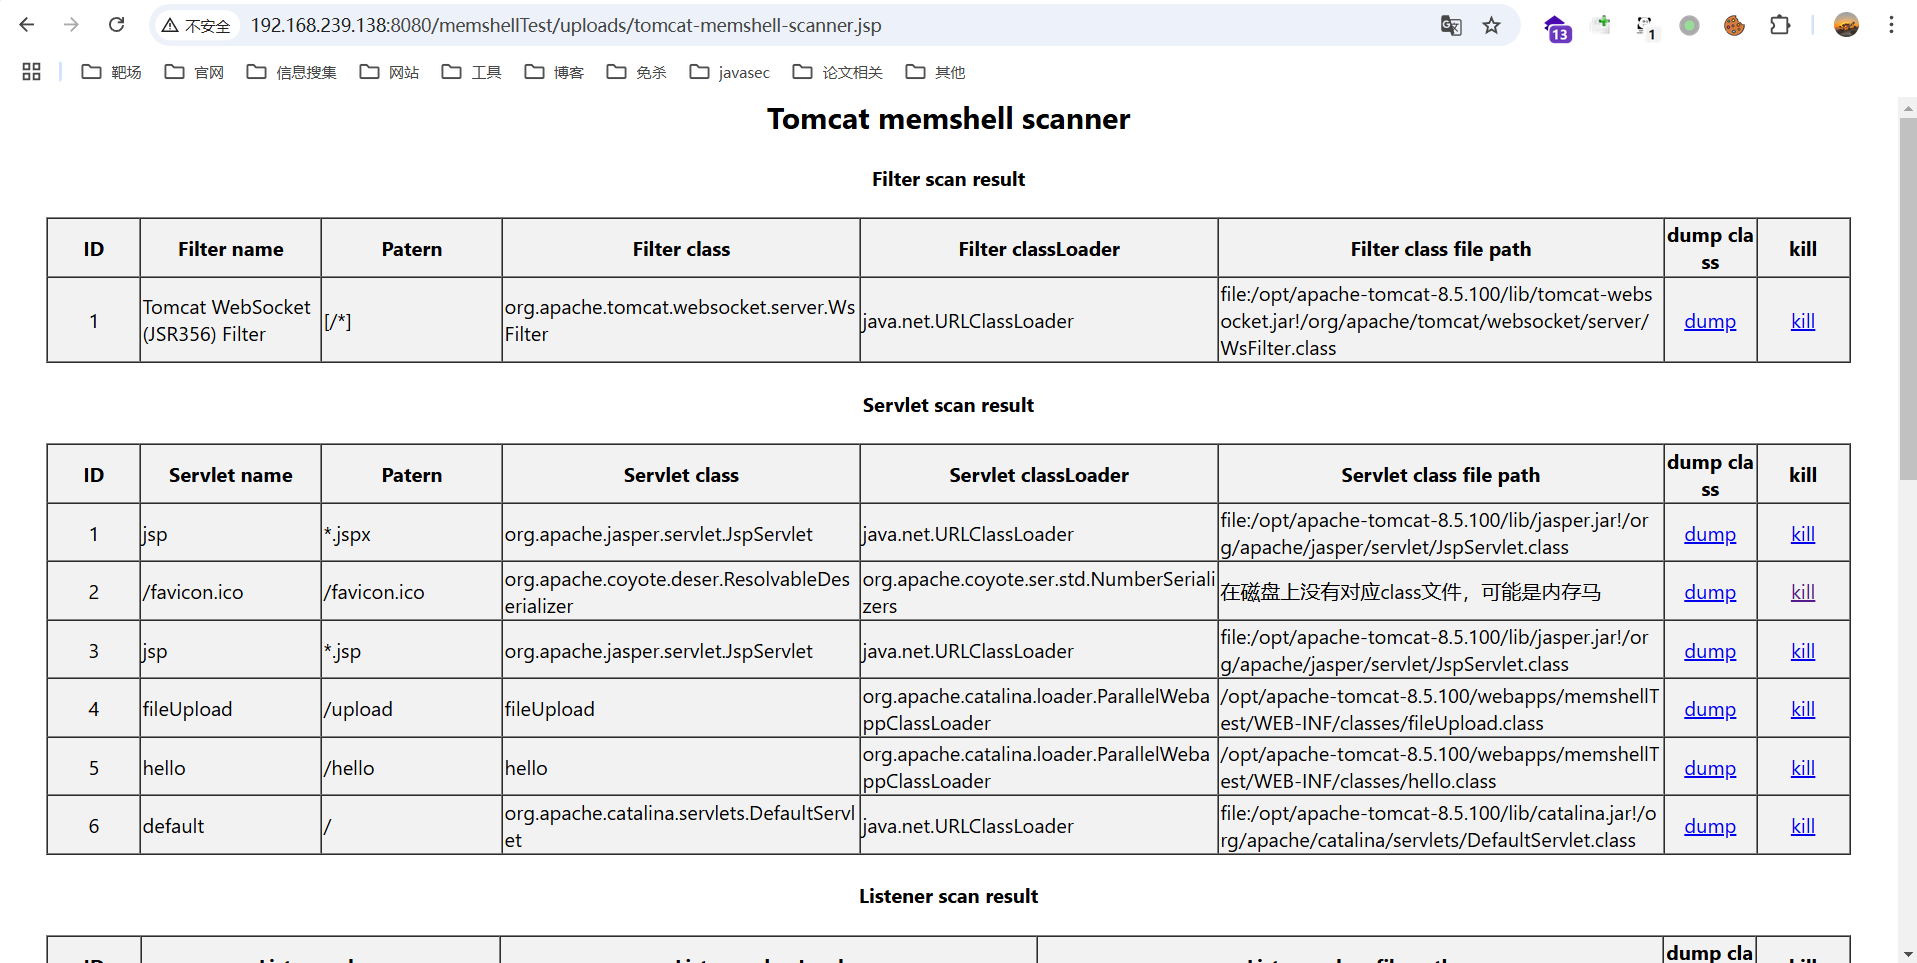
Task: Open the 工具 bookmarks folder
Action: tap(471, 72)
